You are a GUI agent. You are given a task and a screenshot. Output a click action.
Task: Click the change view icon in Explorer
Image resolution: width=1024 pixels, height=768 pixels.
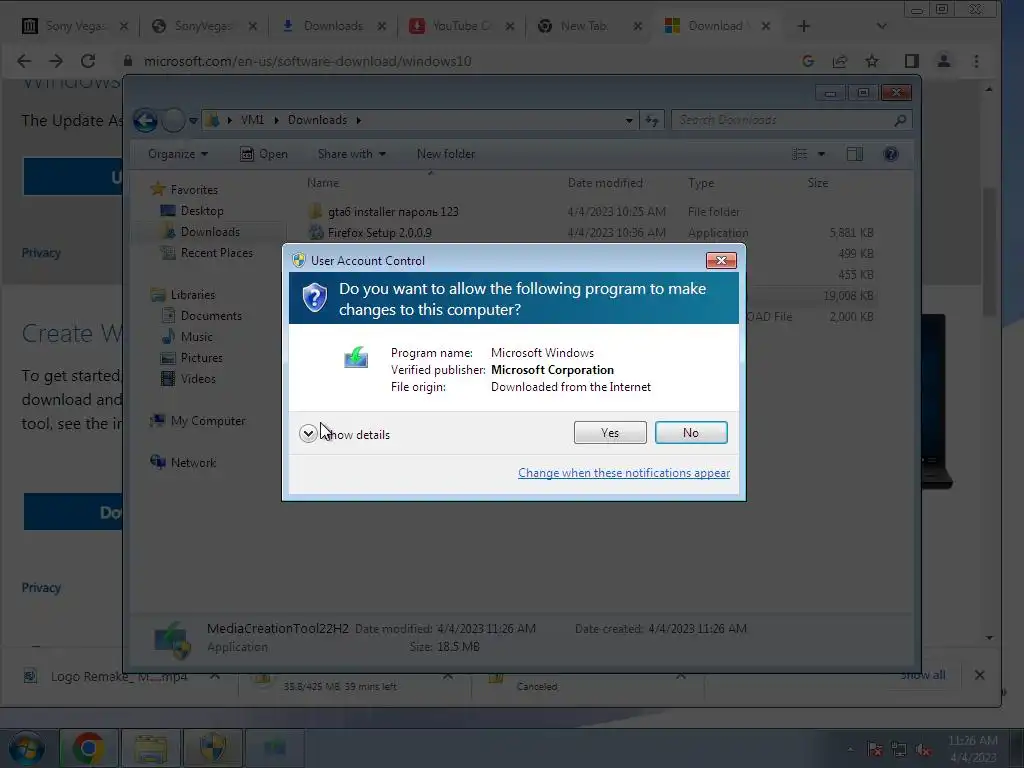coord(800,154)
